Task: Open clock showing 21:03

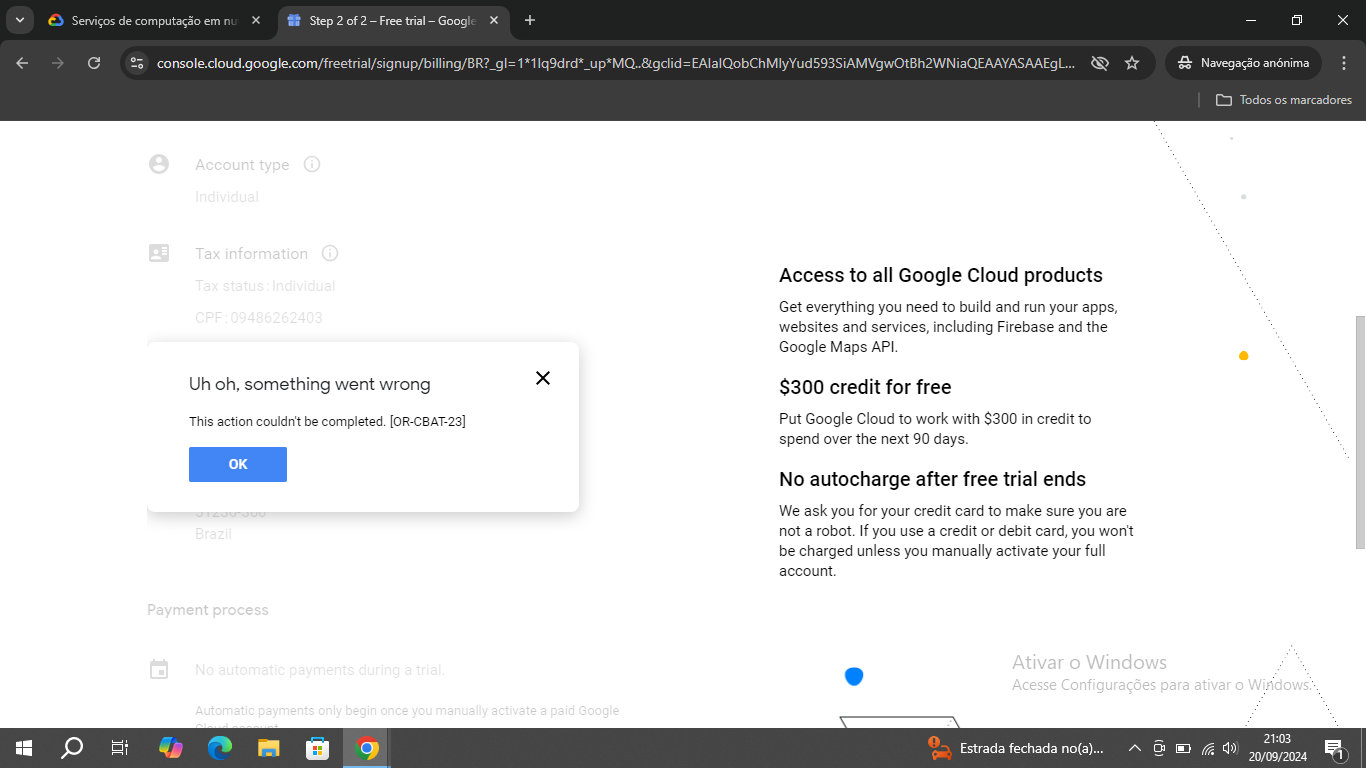Action: [1277, 748]
